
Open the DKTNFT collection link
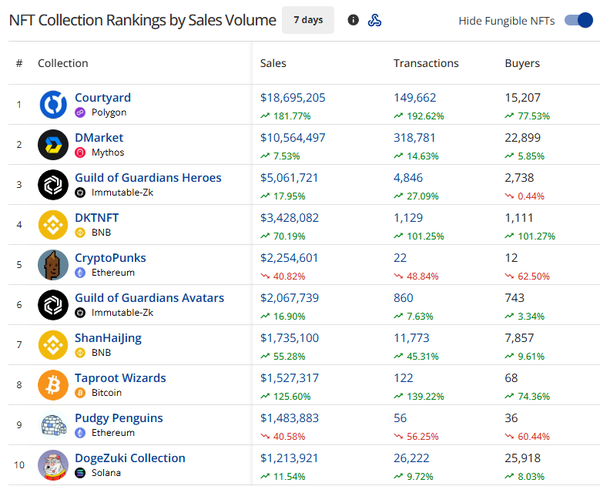[x=97, y=218]
